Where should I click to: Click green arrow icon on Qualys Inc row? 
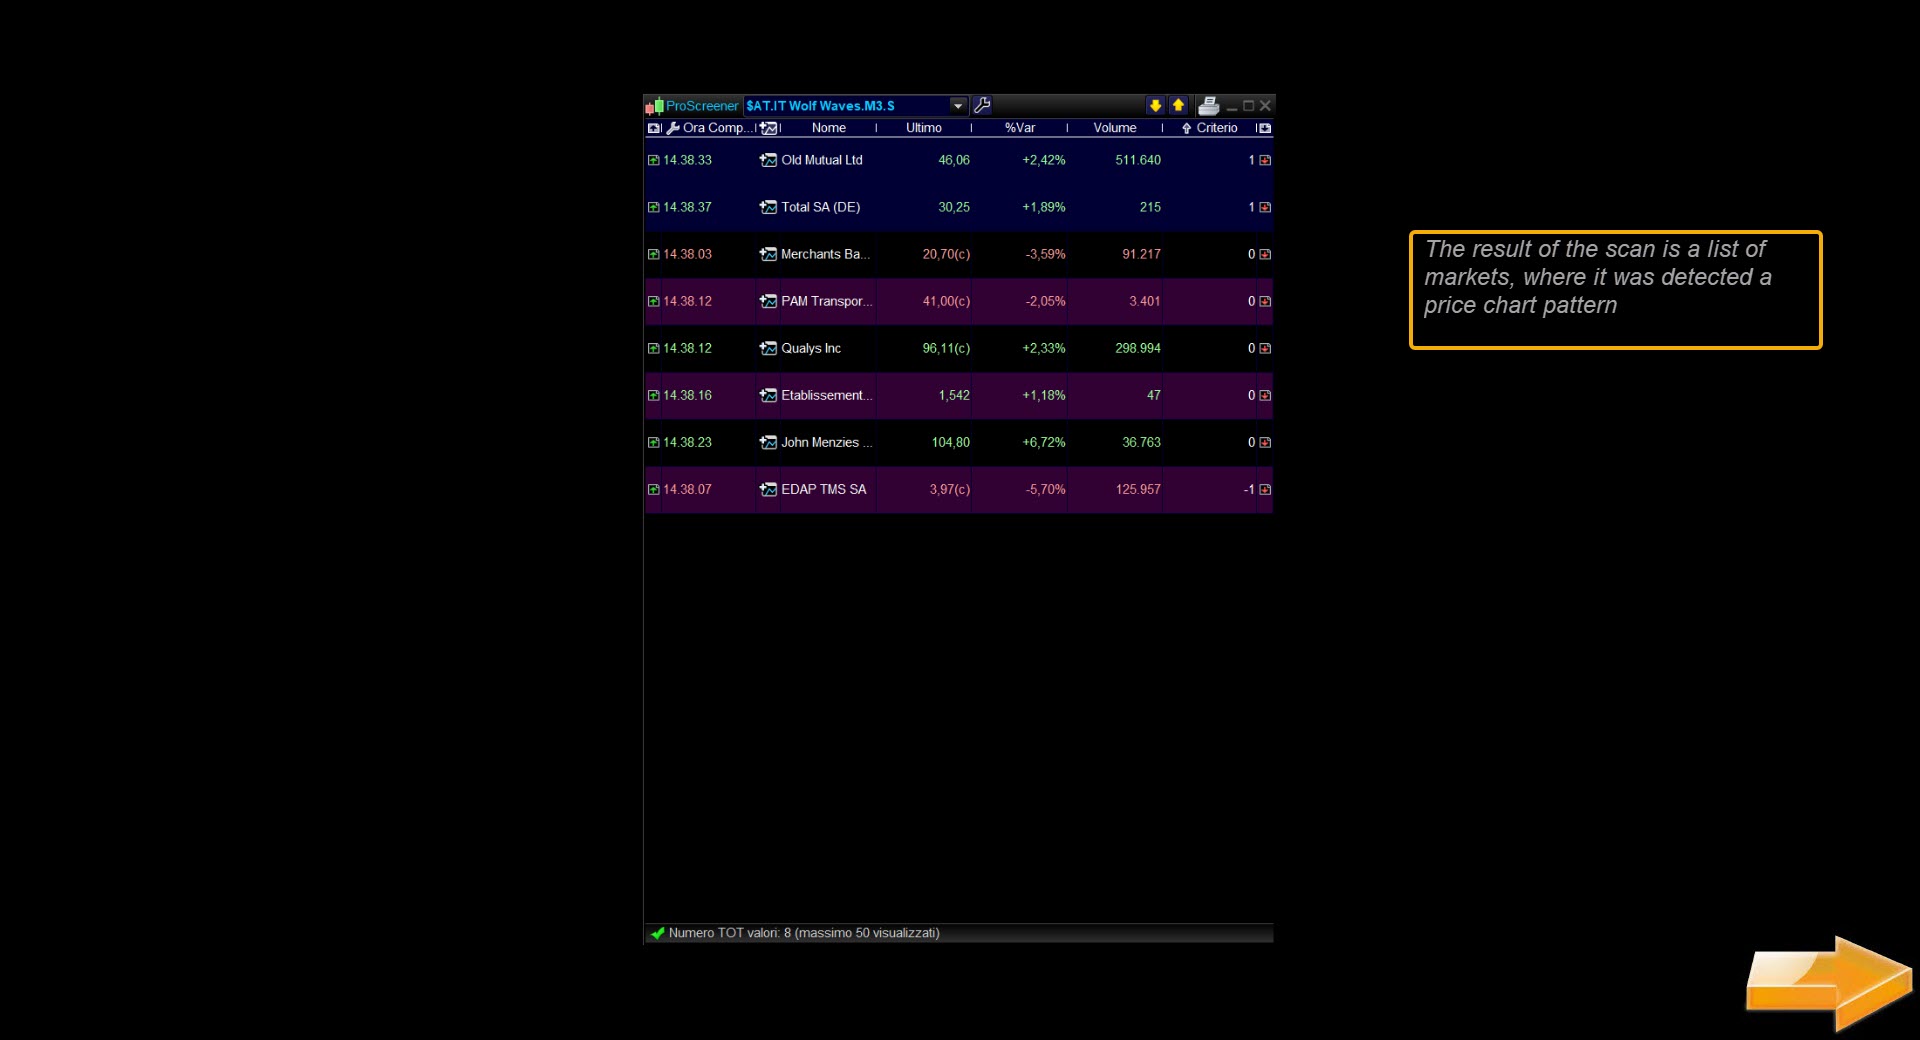click(x=653, y=348)
